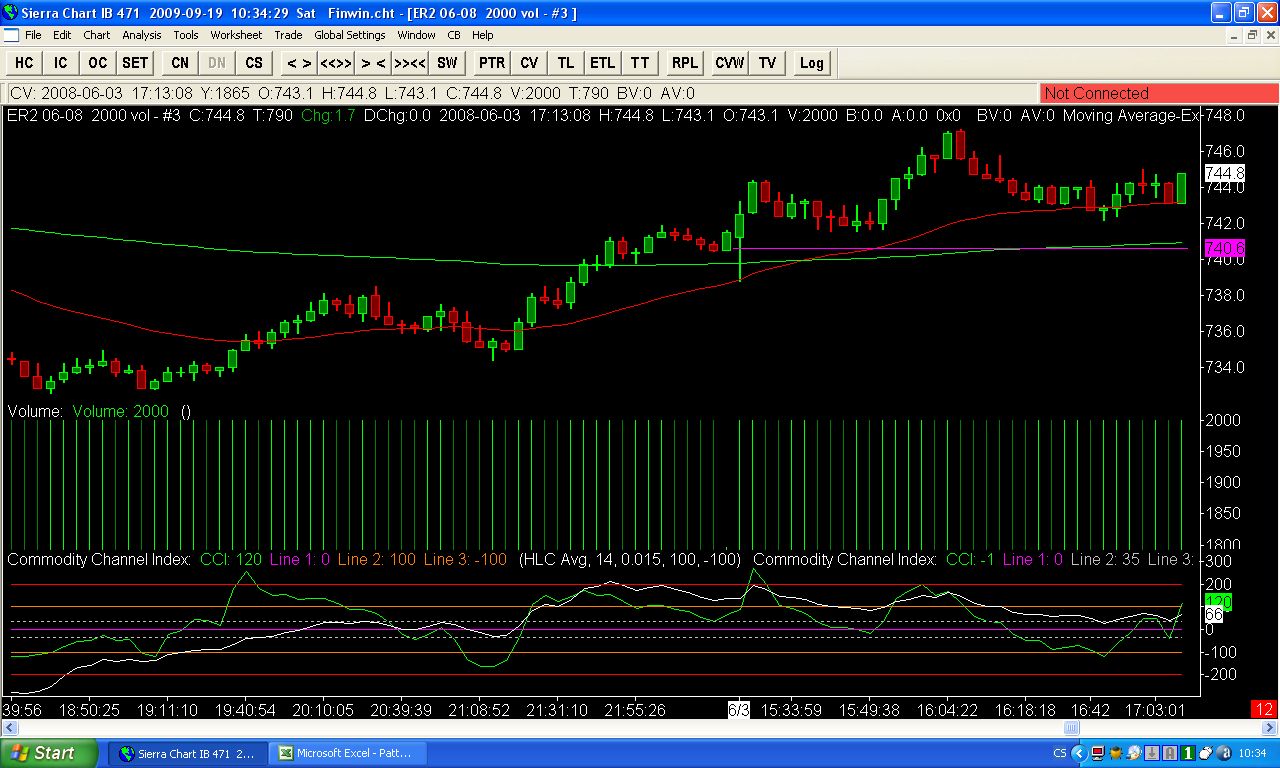Viewport: 1280px width, 768px height.
Task: Click the magenta 740.6 price label
Action: coord(1224,248)
